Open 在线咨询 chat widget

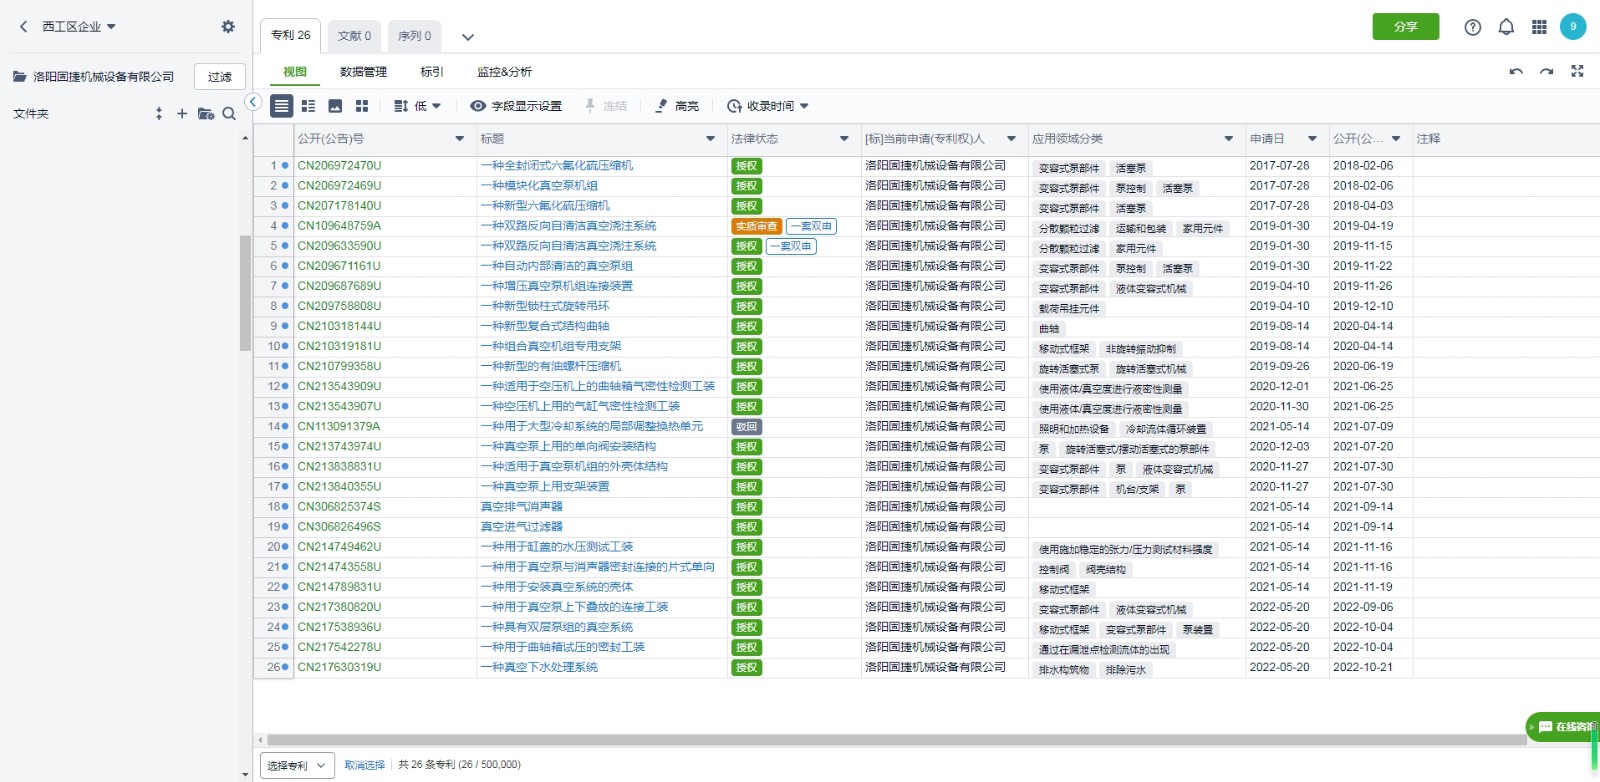click(1563, 727)
